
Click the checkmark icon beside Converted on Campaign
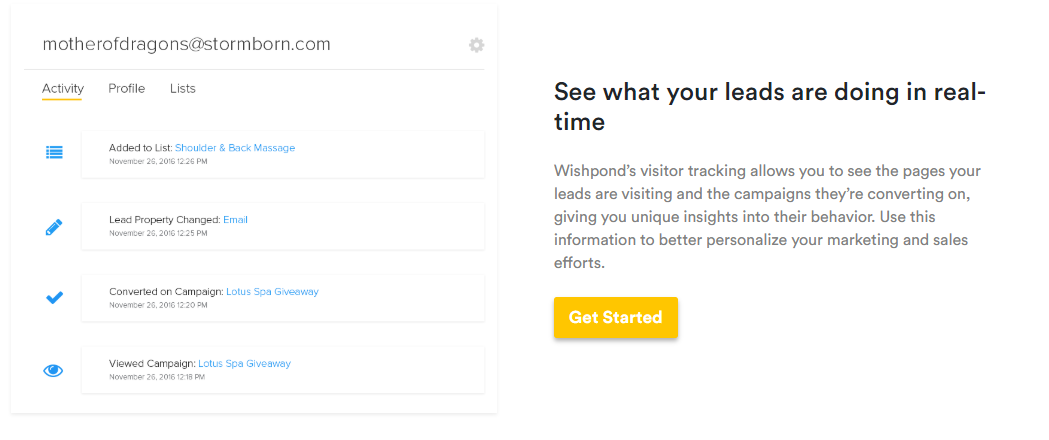[x=54, y=297]
